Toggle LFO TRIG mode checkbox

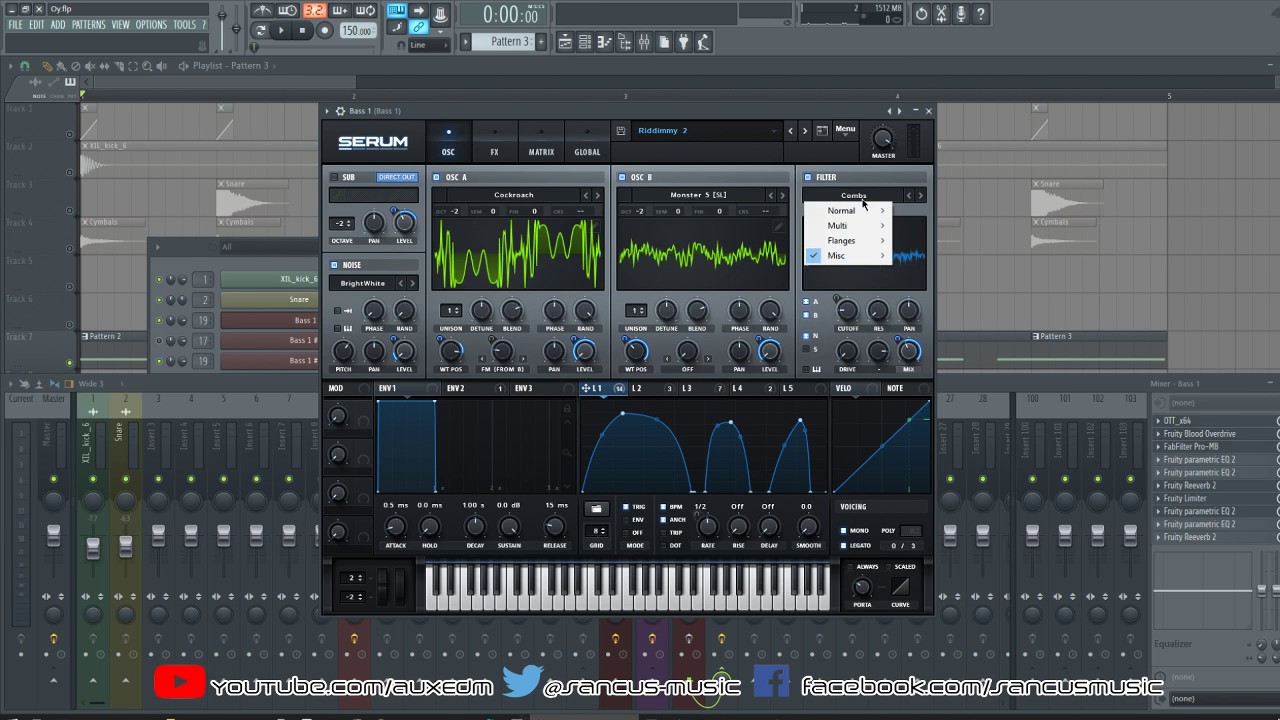tap(626, 507)
